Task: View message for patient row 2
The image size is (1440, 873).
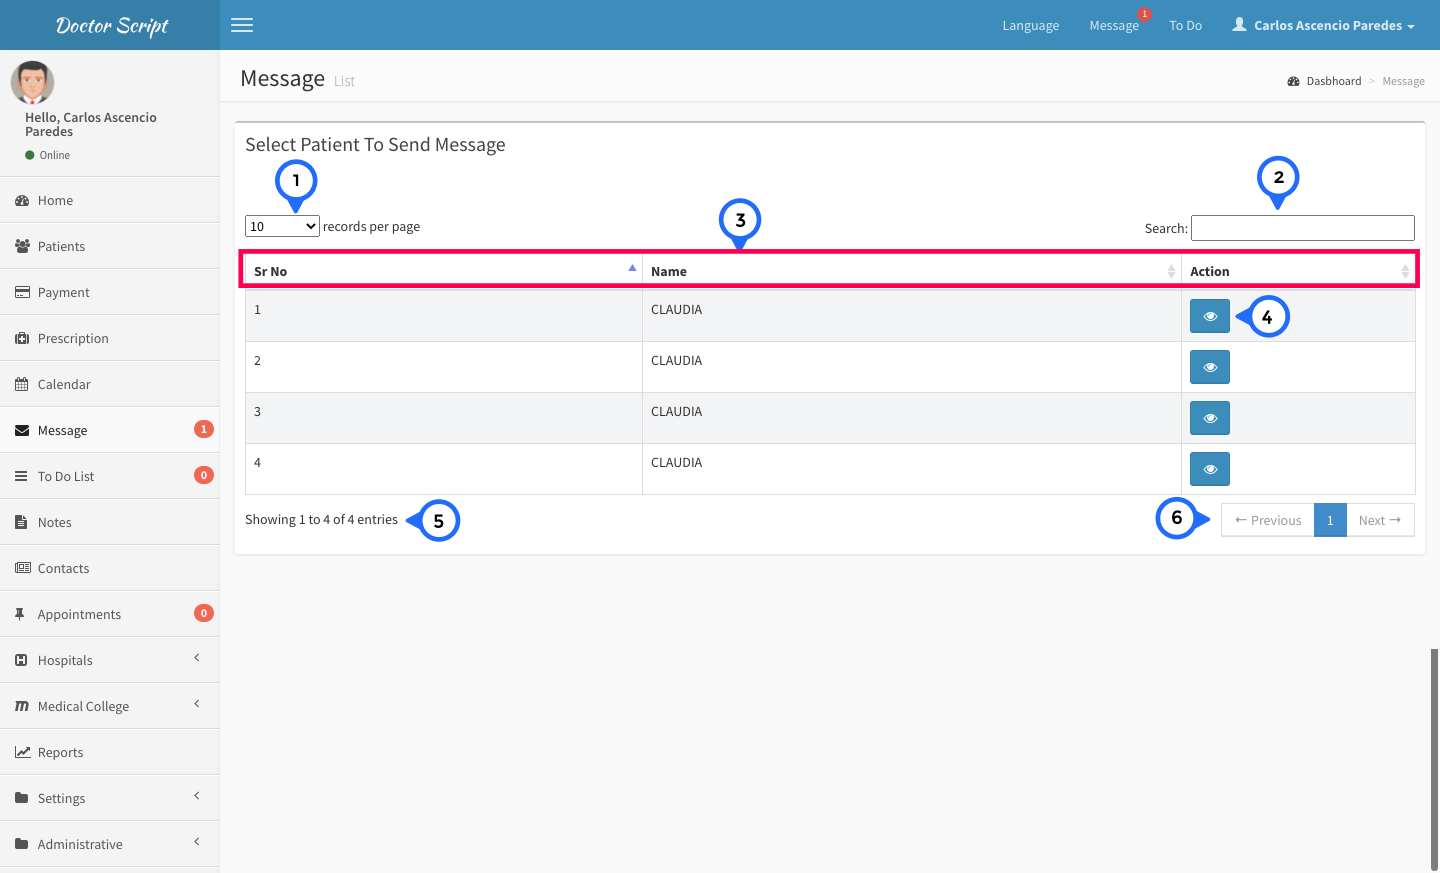Action: 1210,367
